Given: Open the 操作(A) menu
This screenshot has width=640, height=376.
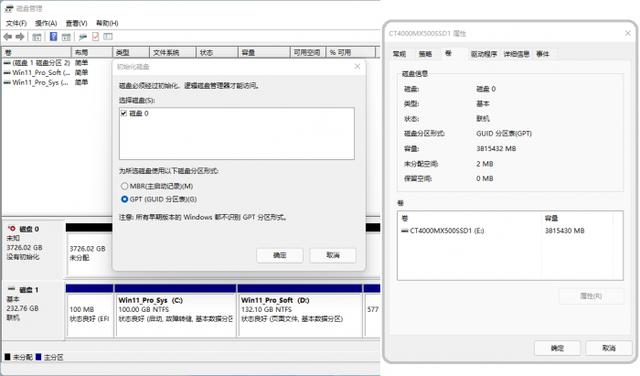Looking at the screenshot, I should point(46,23).
